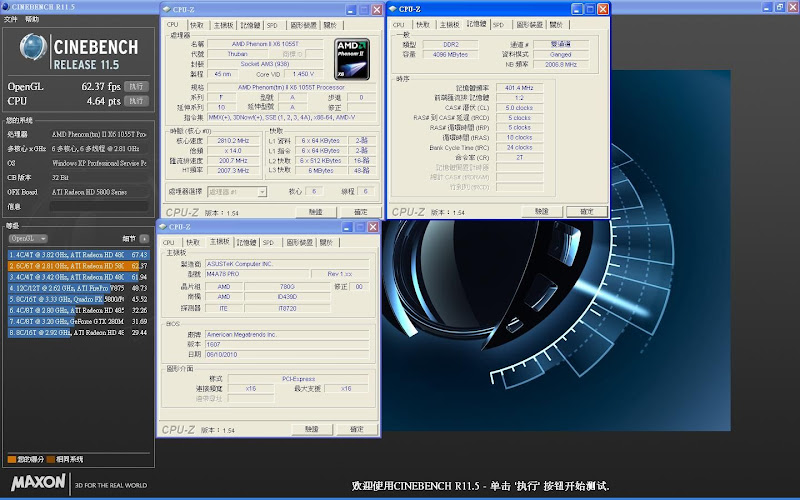Click the Socket AM3 (938) package field
Screen dimensions: 800x500
tap(265, 64)
